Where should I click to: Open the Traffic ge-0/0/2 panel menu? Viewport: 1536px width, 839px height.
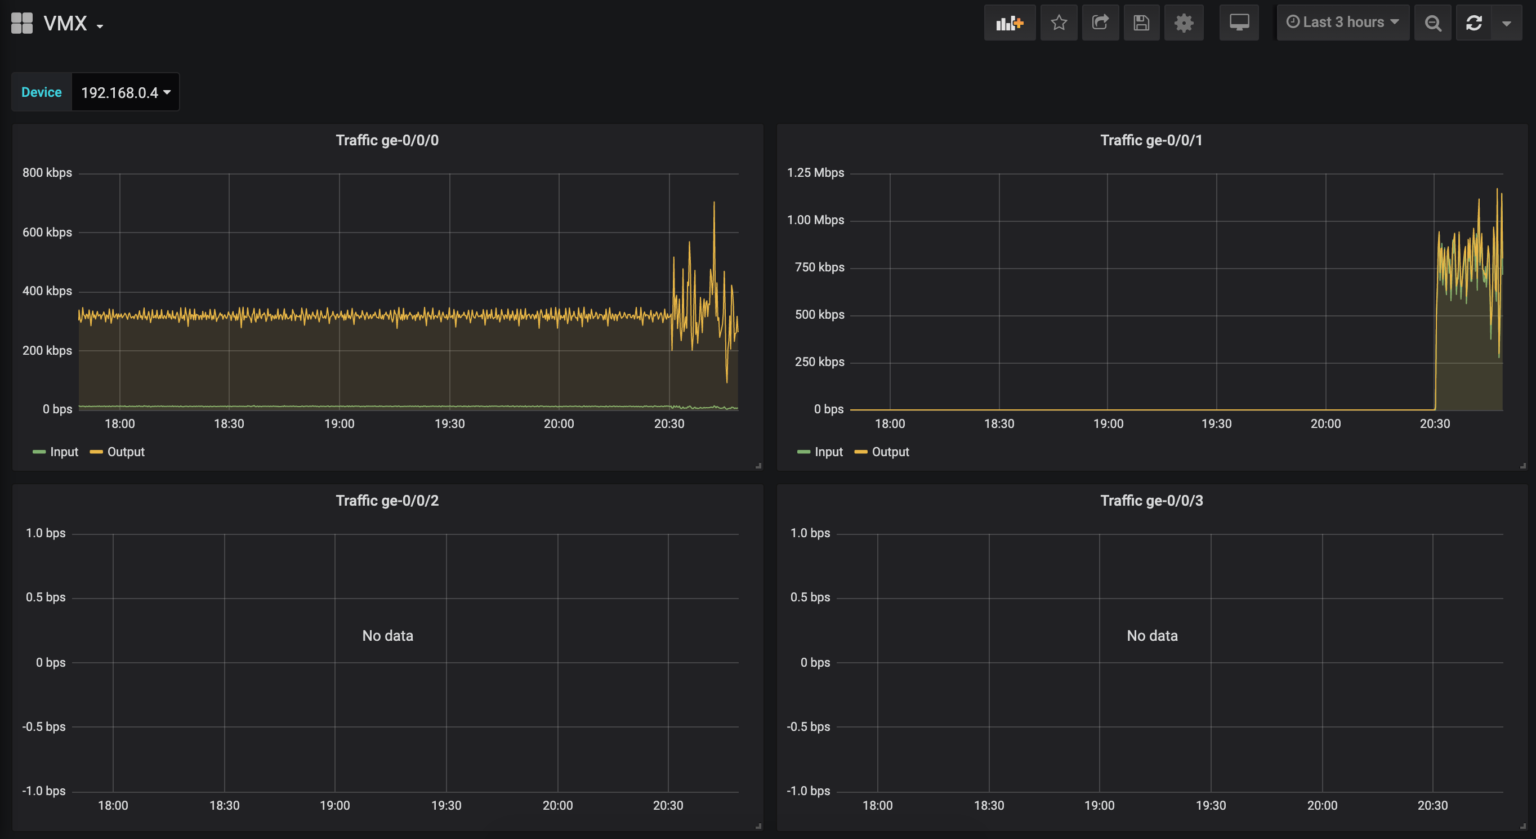[388, 500]
